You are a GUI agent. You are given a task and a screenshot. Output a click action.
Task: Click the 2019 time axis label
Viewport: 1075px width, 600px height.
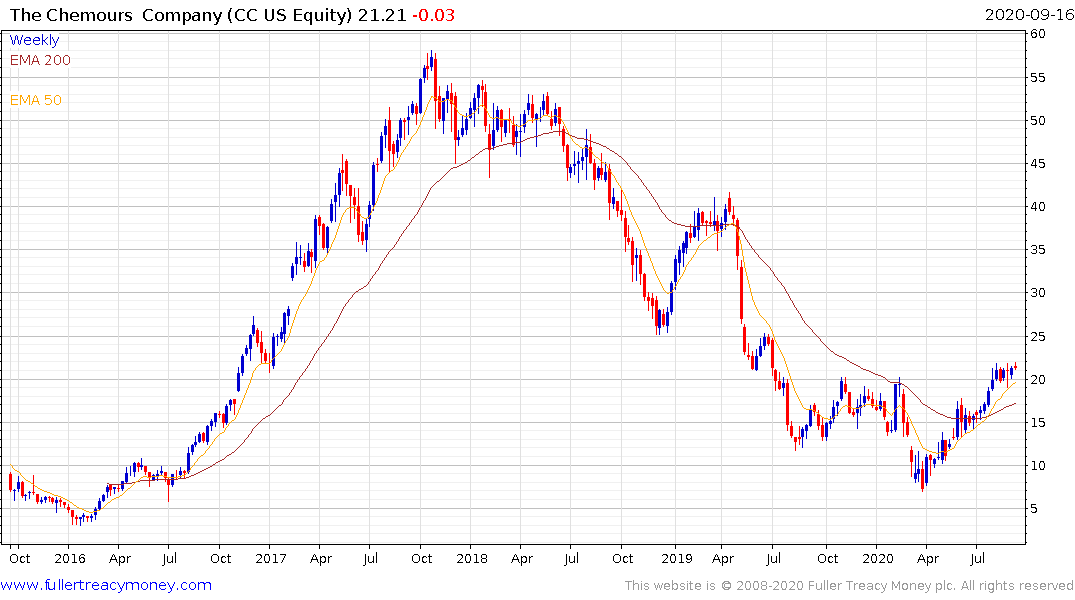click(x=677, y=558)
